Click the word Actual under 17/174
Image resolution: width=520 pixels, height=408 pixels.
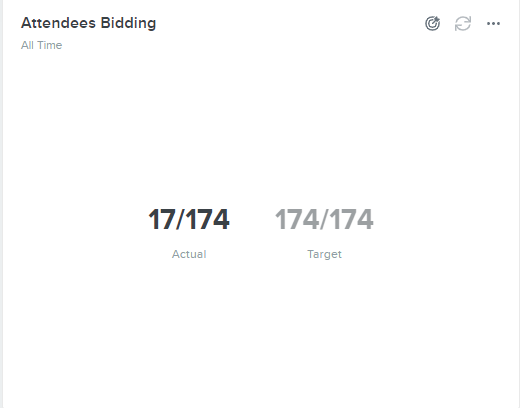click(189, 254)
